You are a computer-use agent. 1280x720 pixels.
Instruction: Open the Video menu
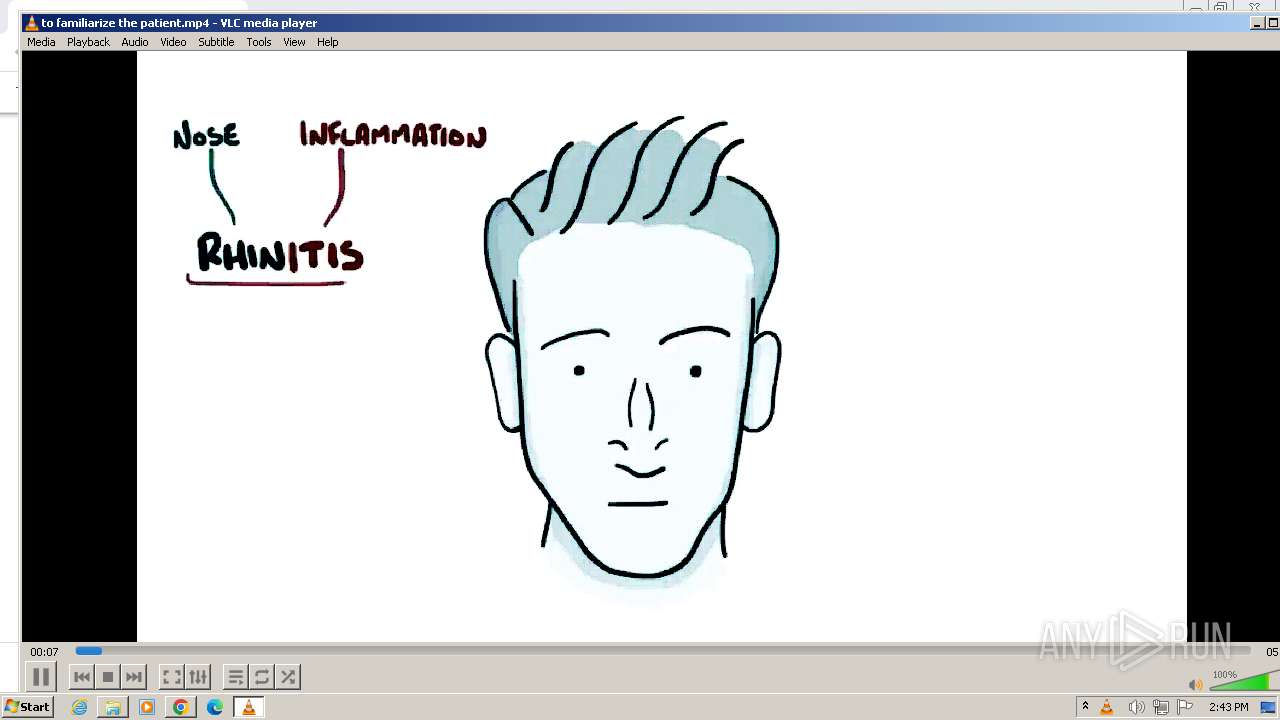173,42
